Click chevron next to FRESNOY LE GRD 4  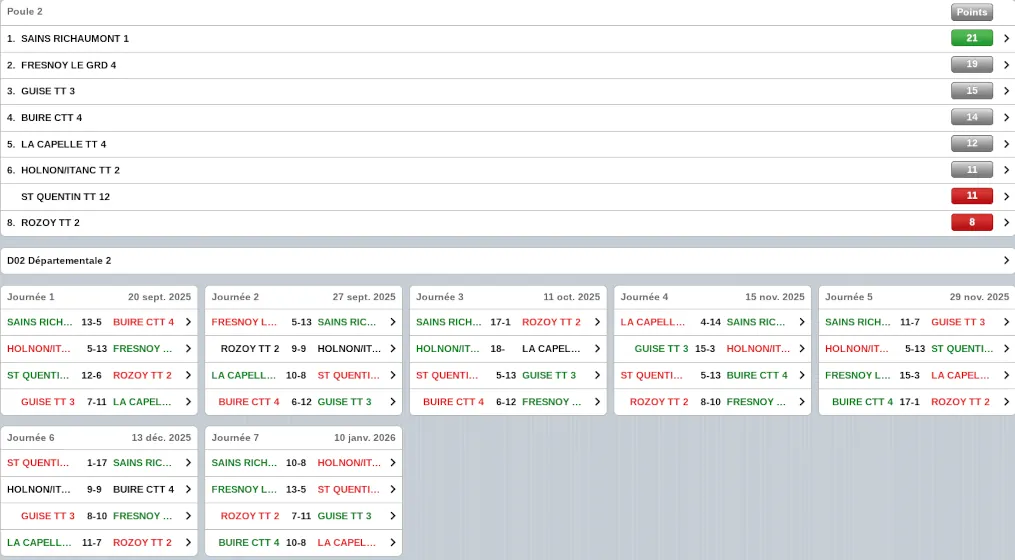[1006, 65]
